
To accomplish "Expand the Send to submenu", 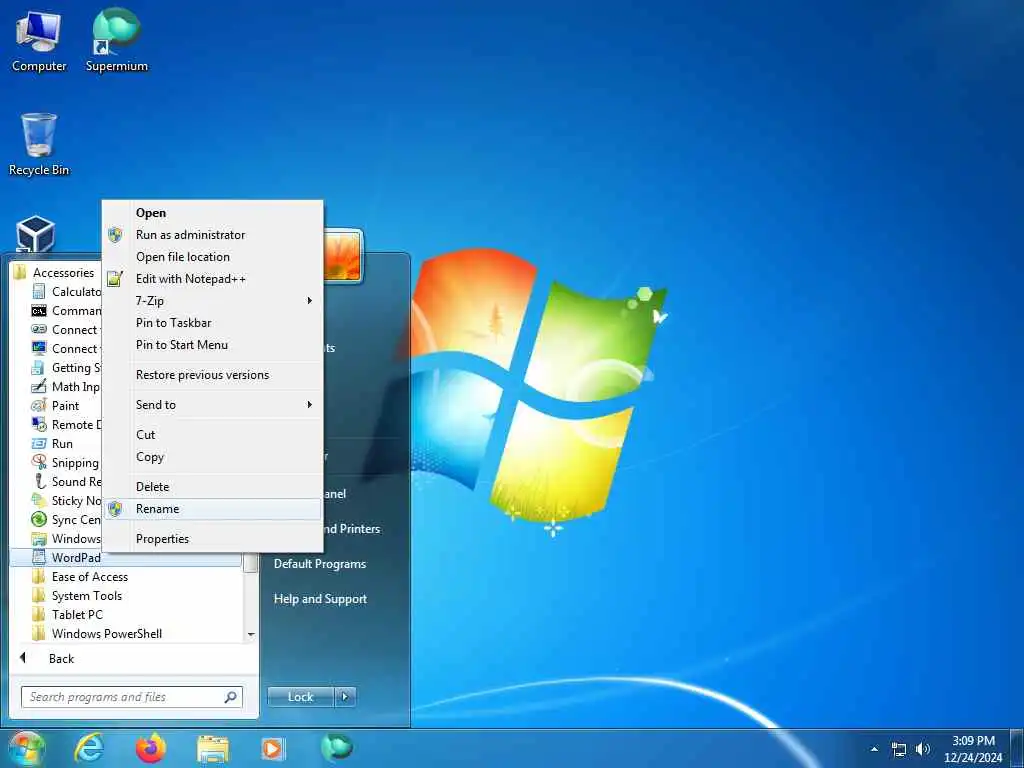I will click(212, 405).
